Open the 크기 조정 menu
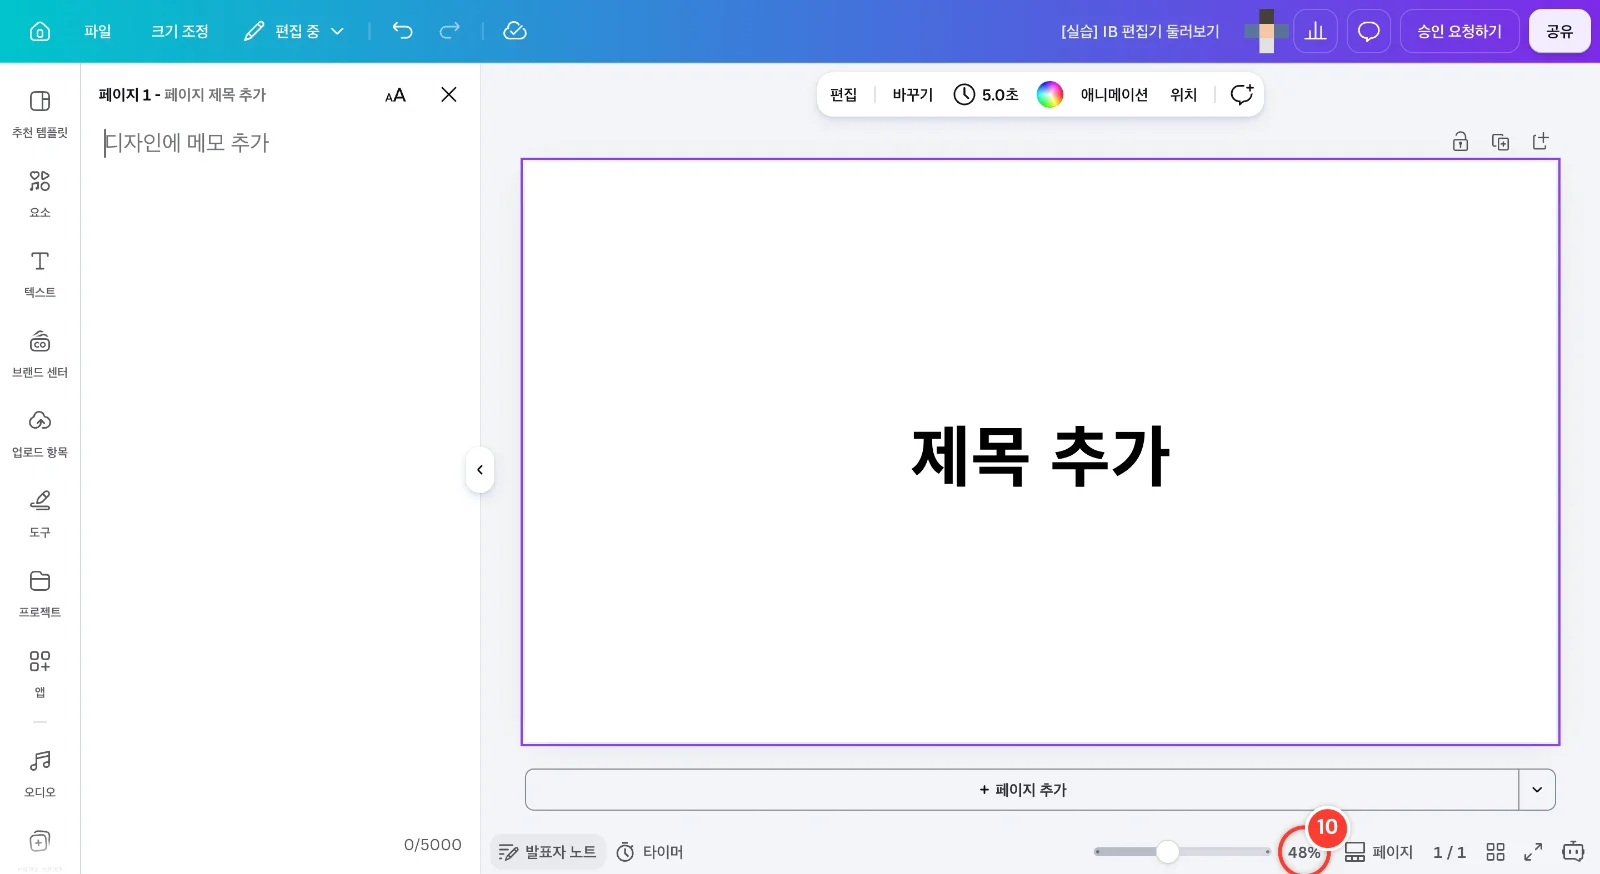Screen dimensions: 1600x874 tap(180, 31)
